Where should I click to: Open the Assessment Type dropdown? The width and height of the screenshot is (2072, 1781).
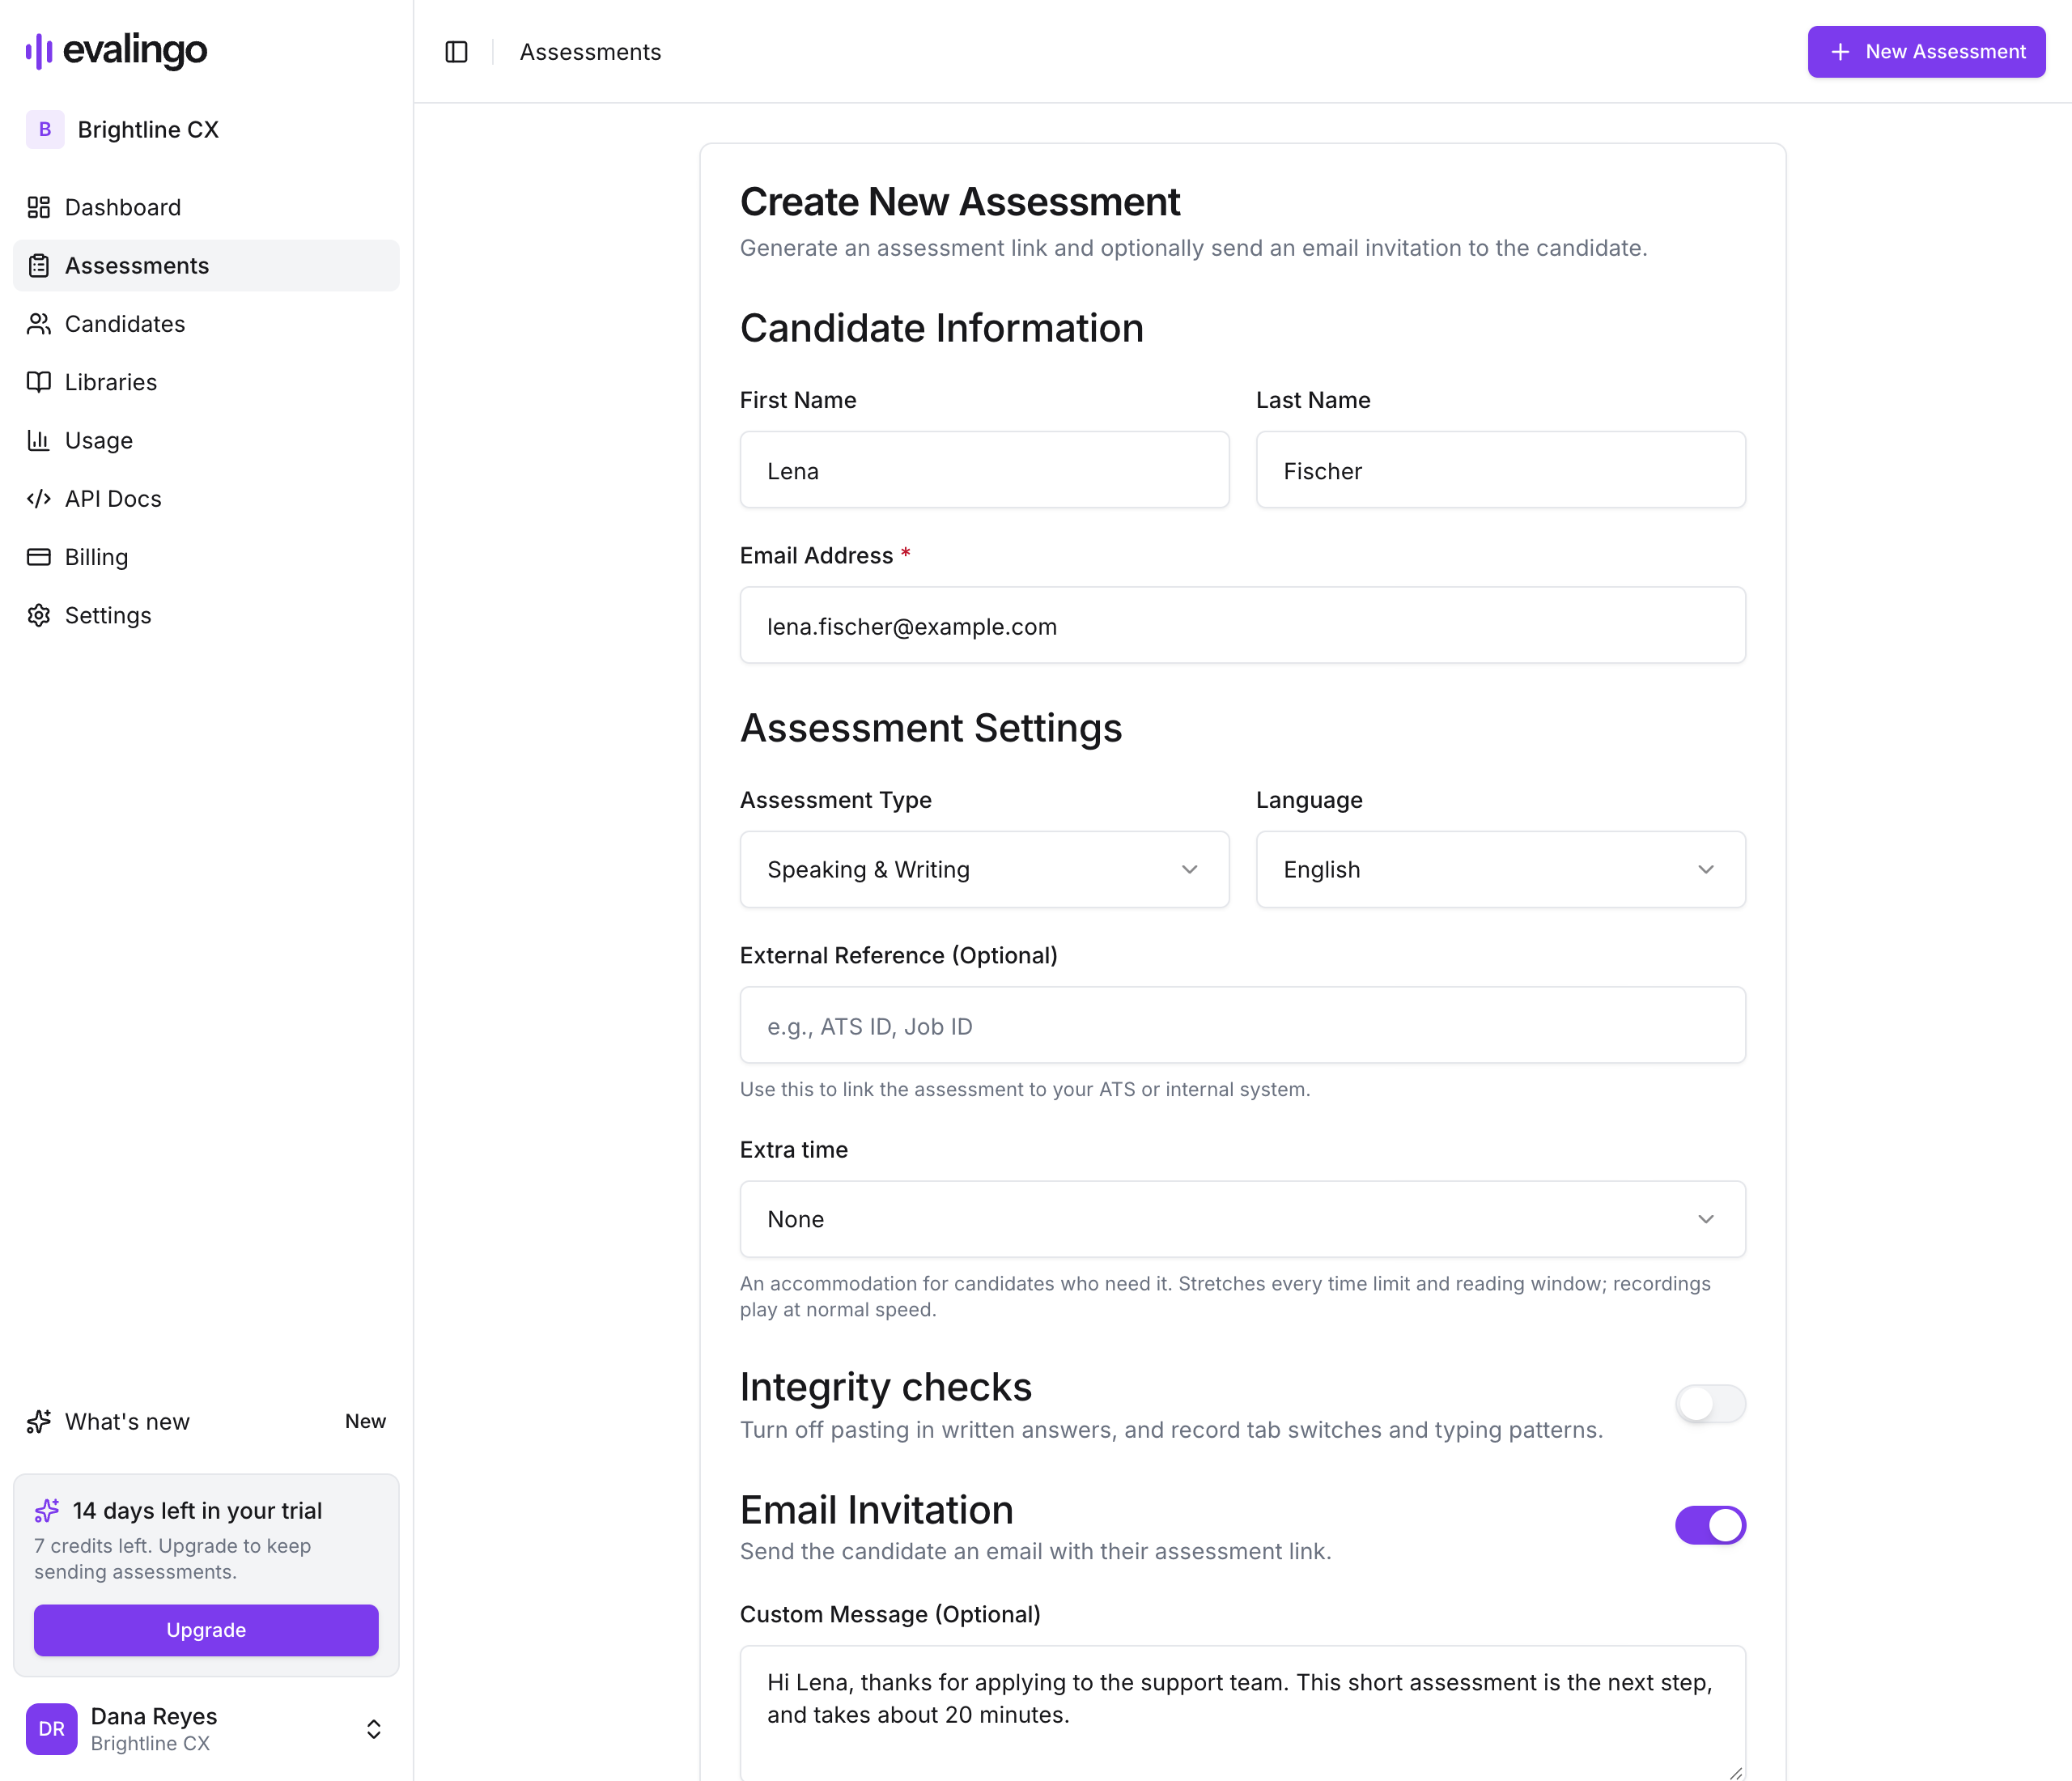click(984, 869)
